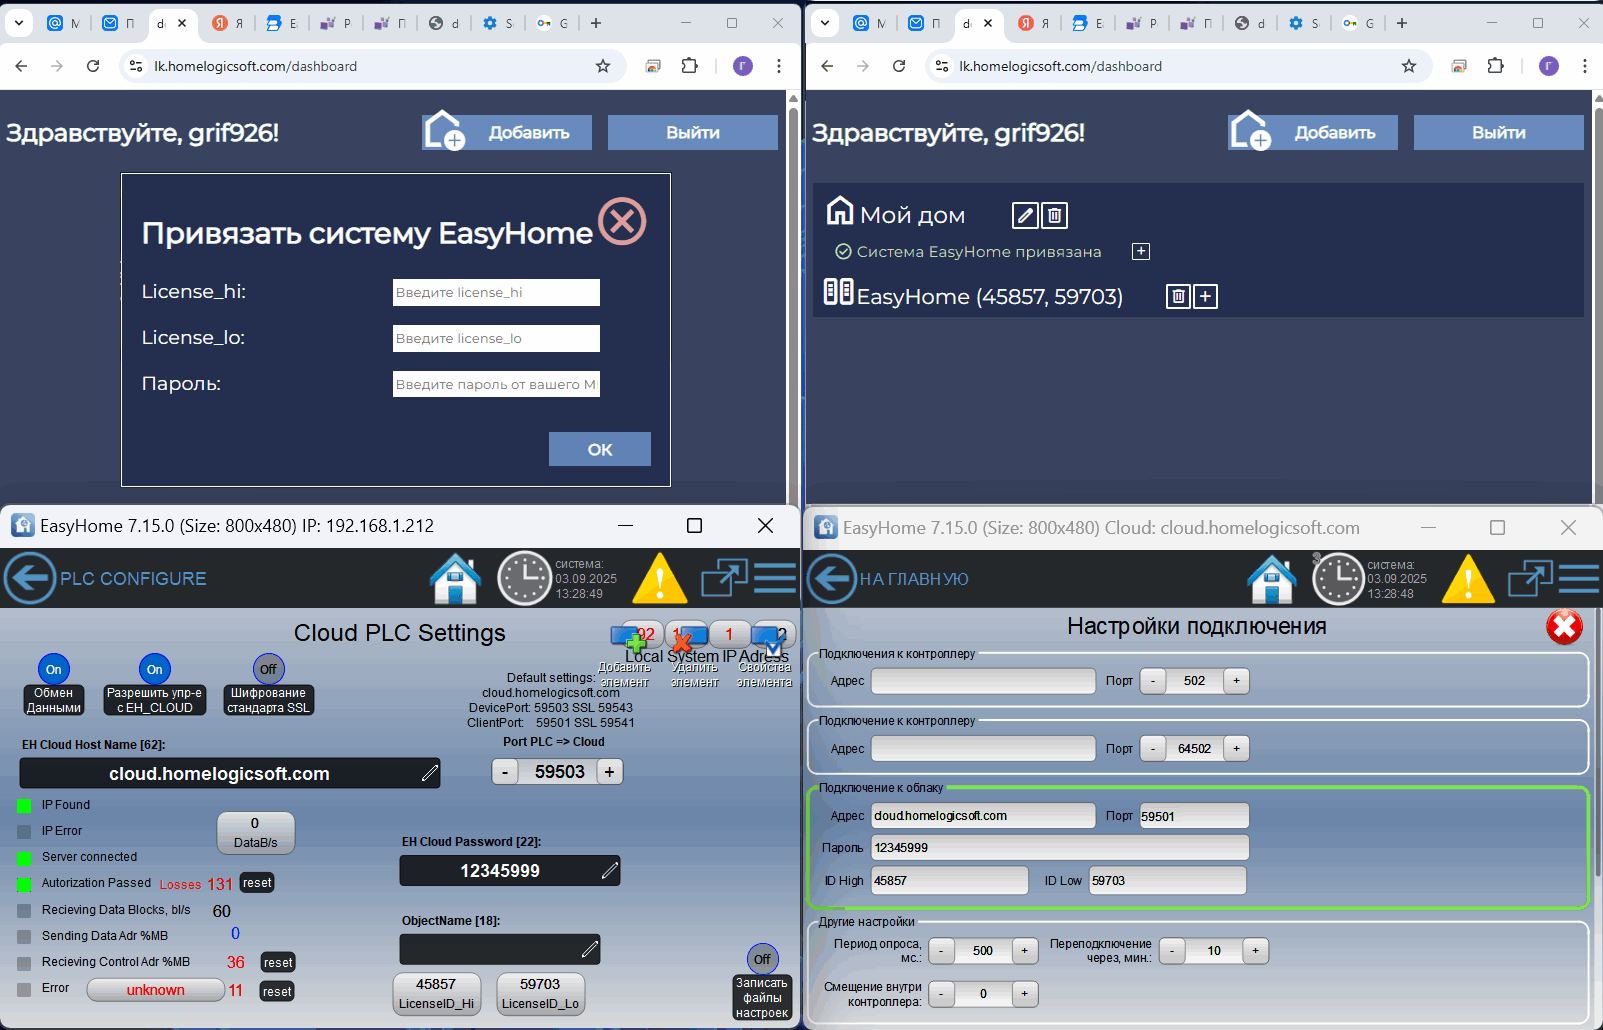Screen dimensions: 1603x1030
Task: Click Добавить house icon in left browser
Action: (x=444, y=131)
